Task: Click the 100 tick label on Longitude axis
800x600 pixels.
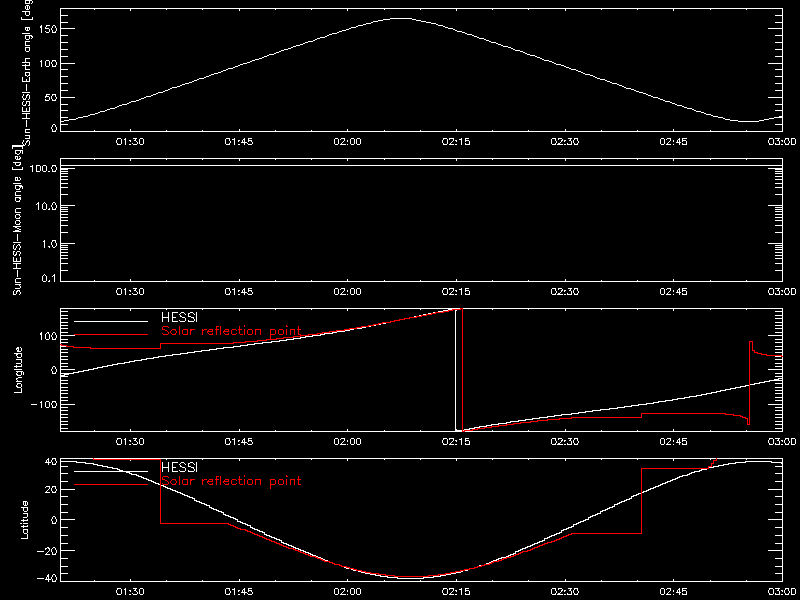Action: (x=46, y=336)
